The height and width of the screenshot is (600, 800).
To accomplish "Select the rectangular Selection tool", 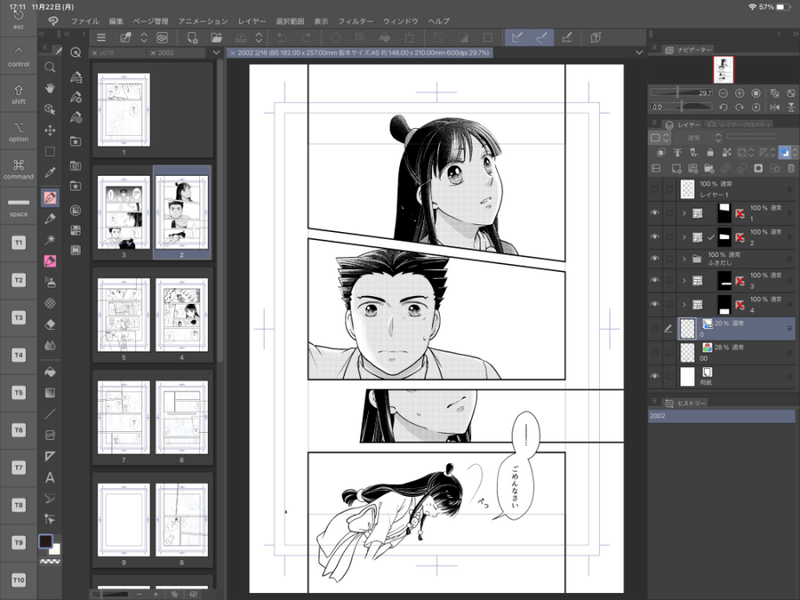I will (49, 152).
